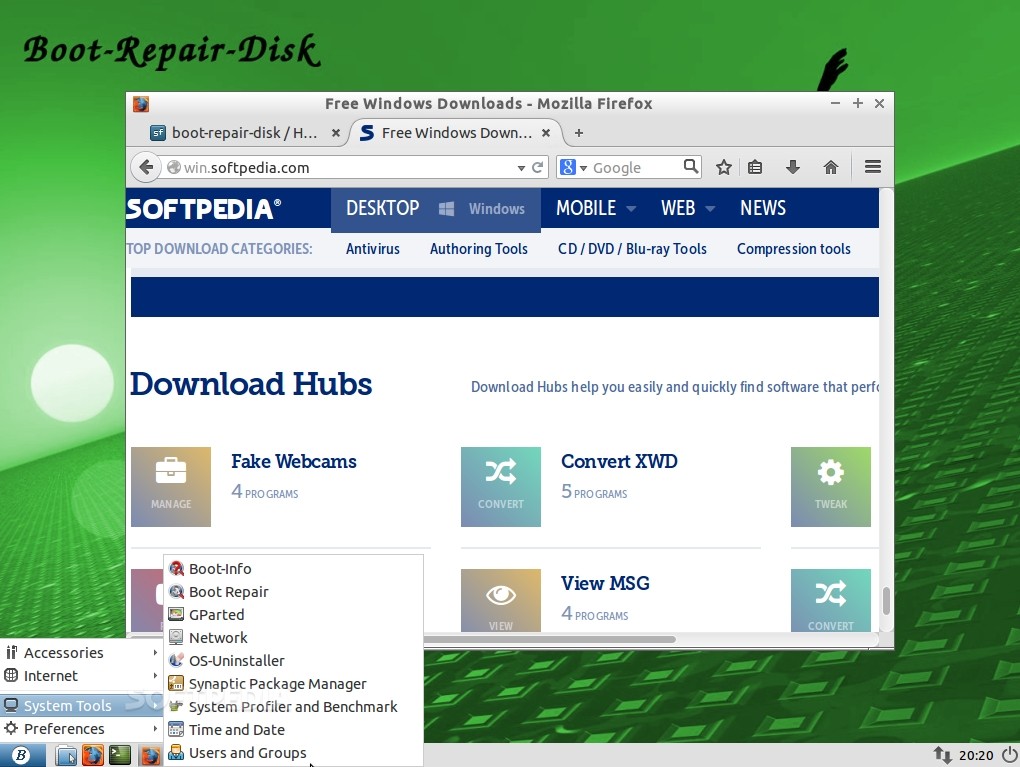The height and width of the screenshot is (767, 1020).
Task: Click the MANAGE briefcase hub tile
Action: click(170, 487)
